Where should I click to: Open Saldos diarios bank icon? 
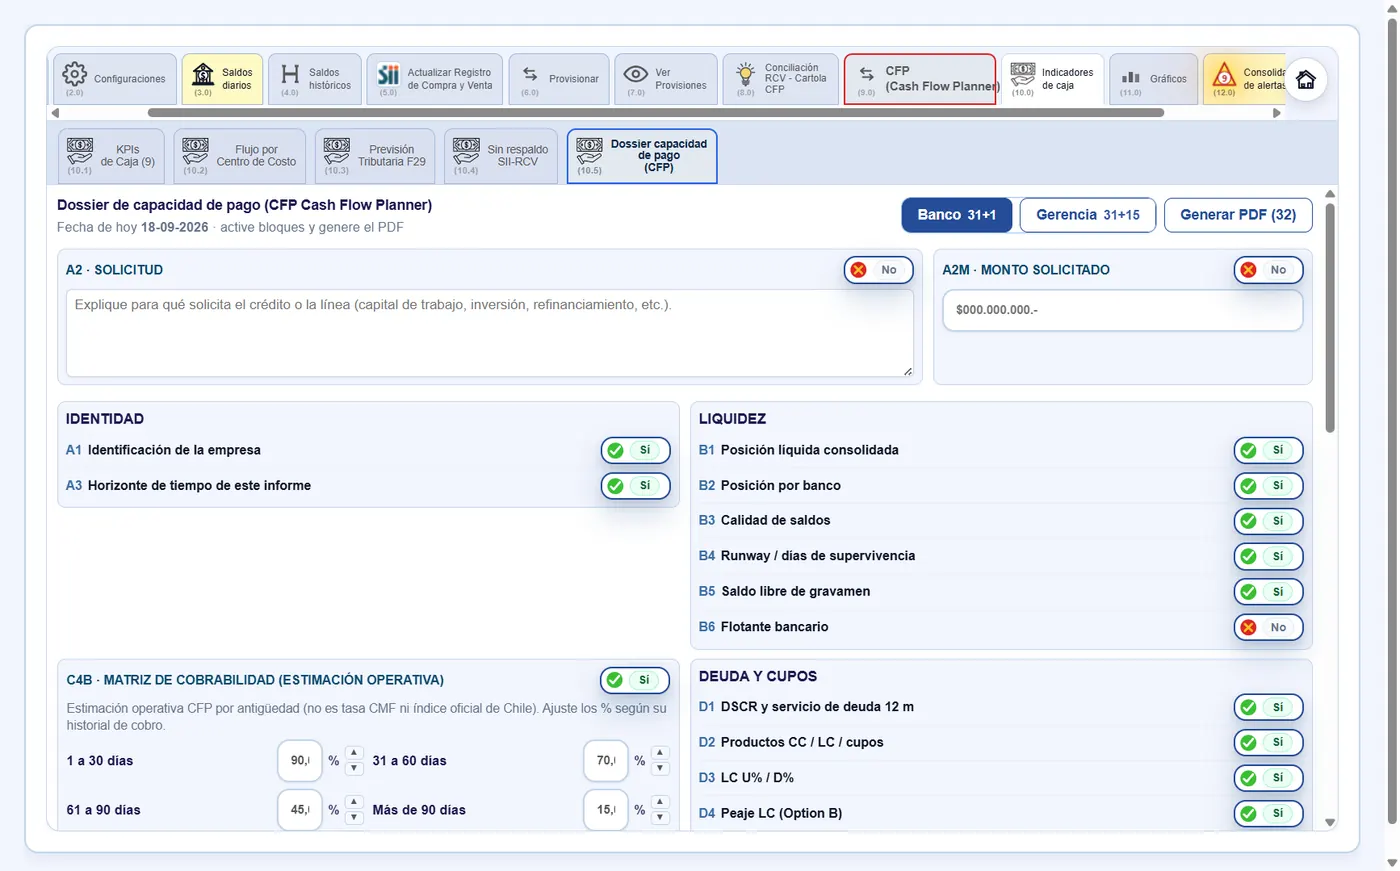click(203, 74)
